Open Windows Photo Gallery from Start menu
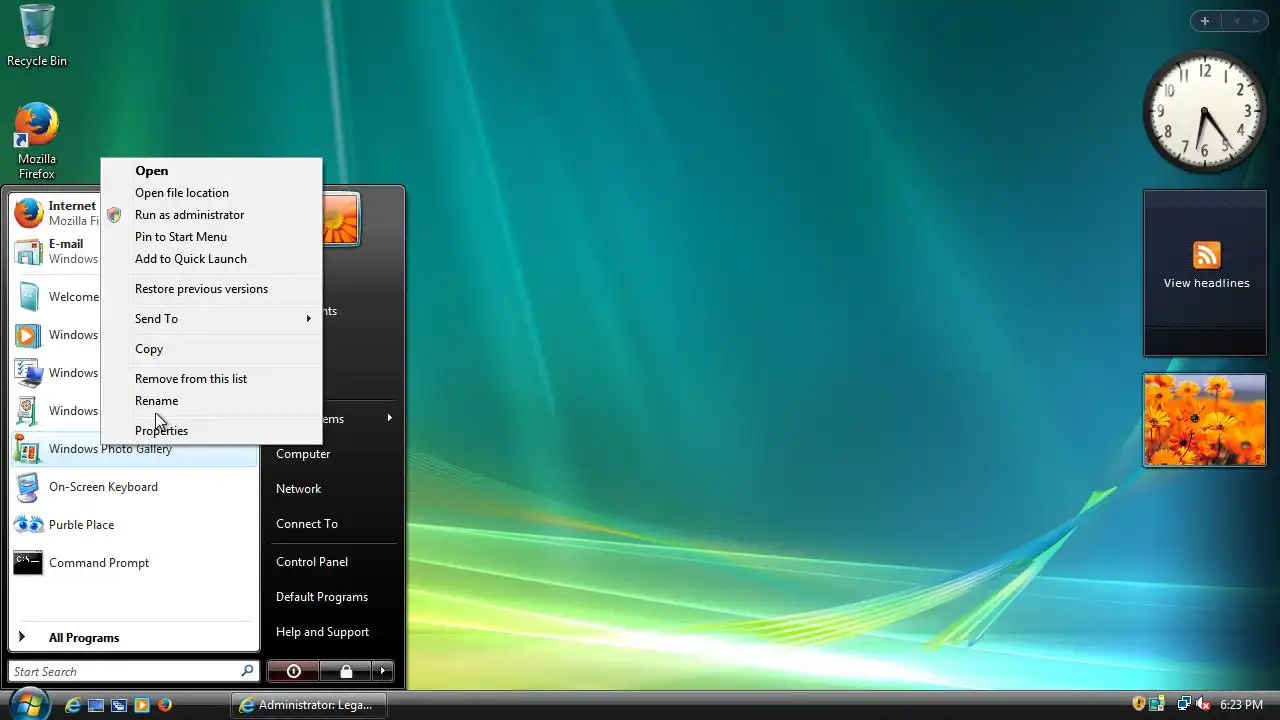1280x720 pixels. [x=133, y=449]
